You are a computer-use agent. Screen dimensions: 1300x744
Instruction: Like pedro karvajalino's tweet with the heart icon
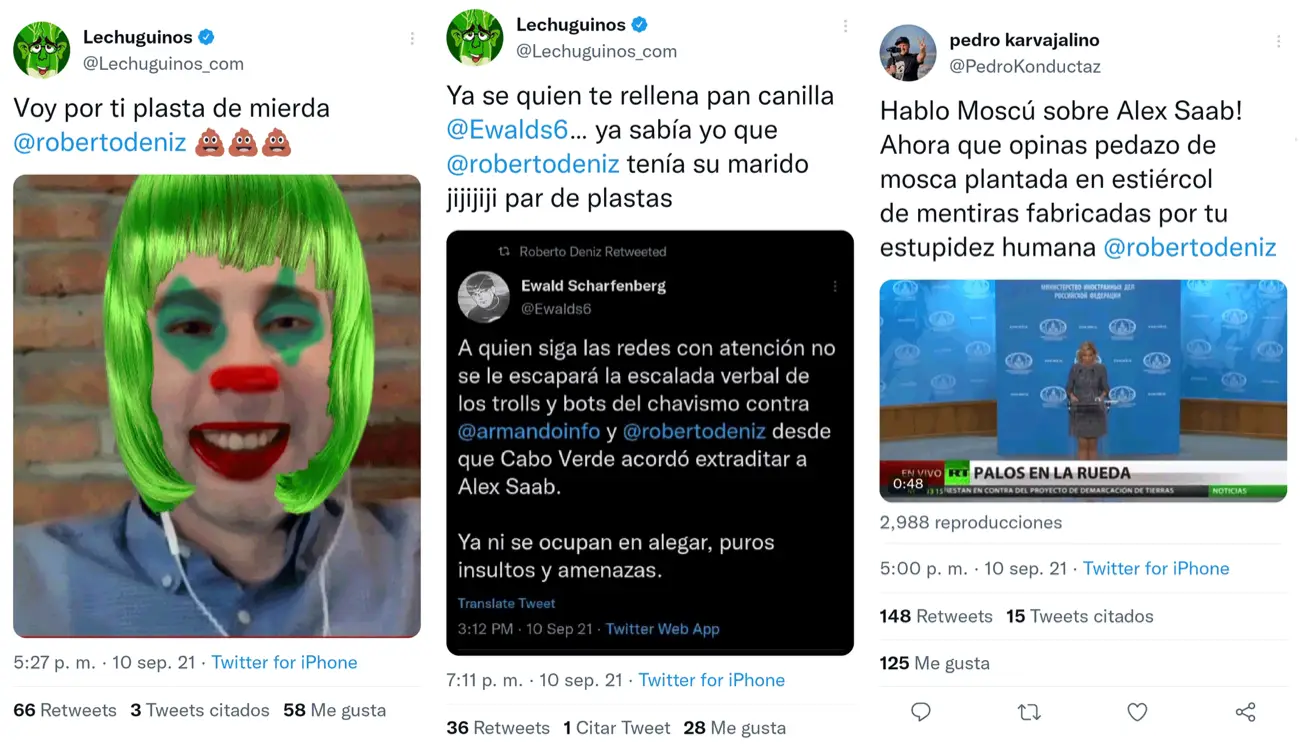coord(1137,711)
